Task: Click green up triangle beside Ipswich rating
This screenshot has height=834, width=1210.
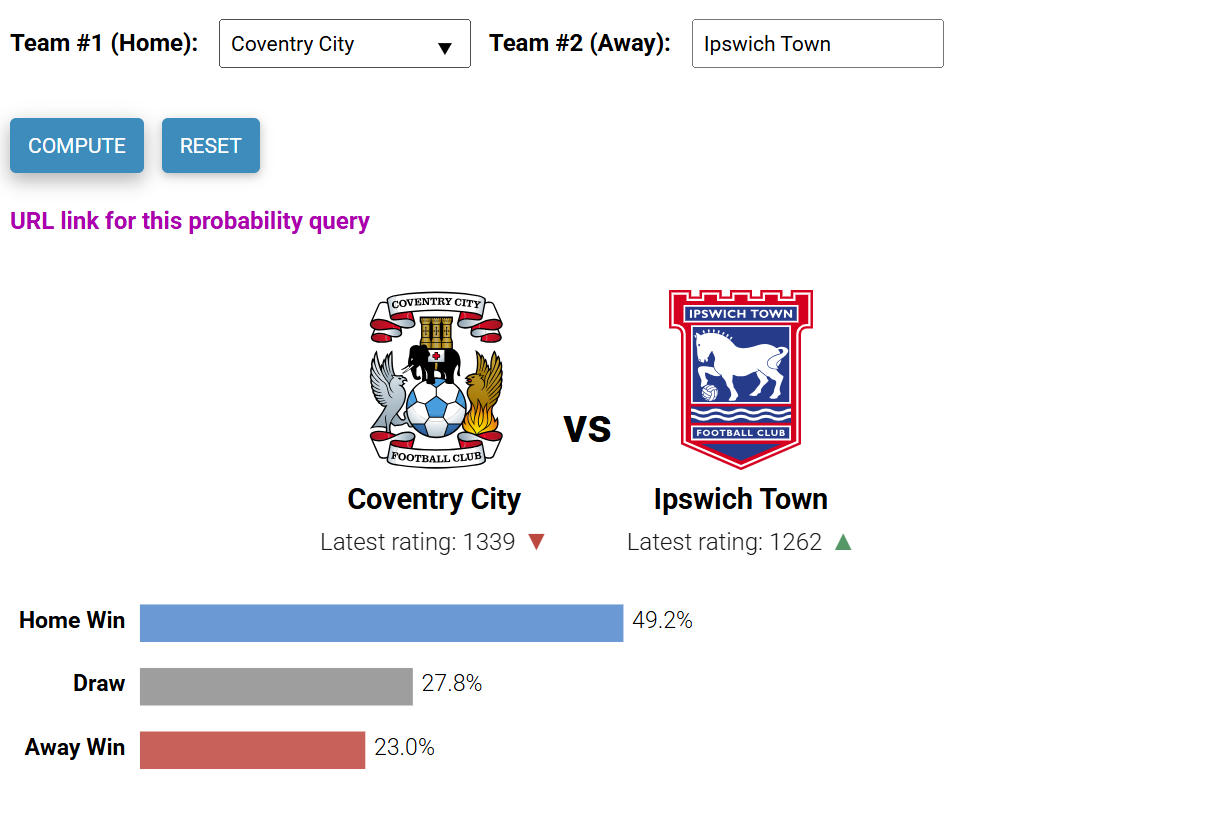Action: point(843,542)
